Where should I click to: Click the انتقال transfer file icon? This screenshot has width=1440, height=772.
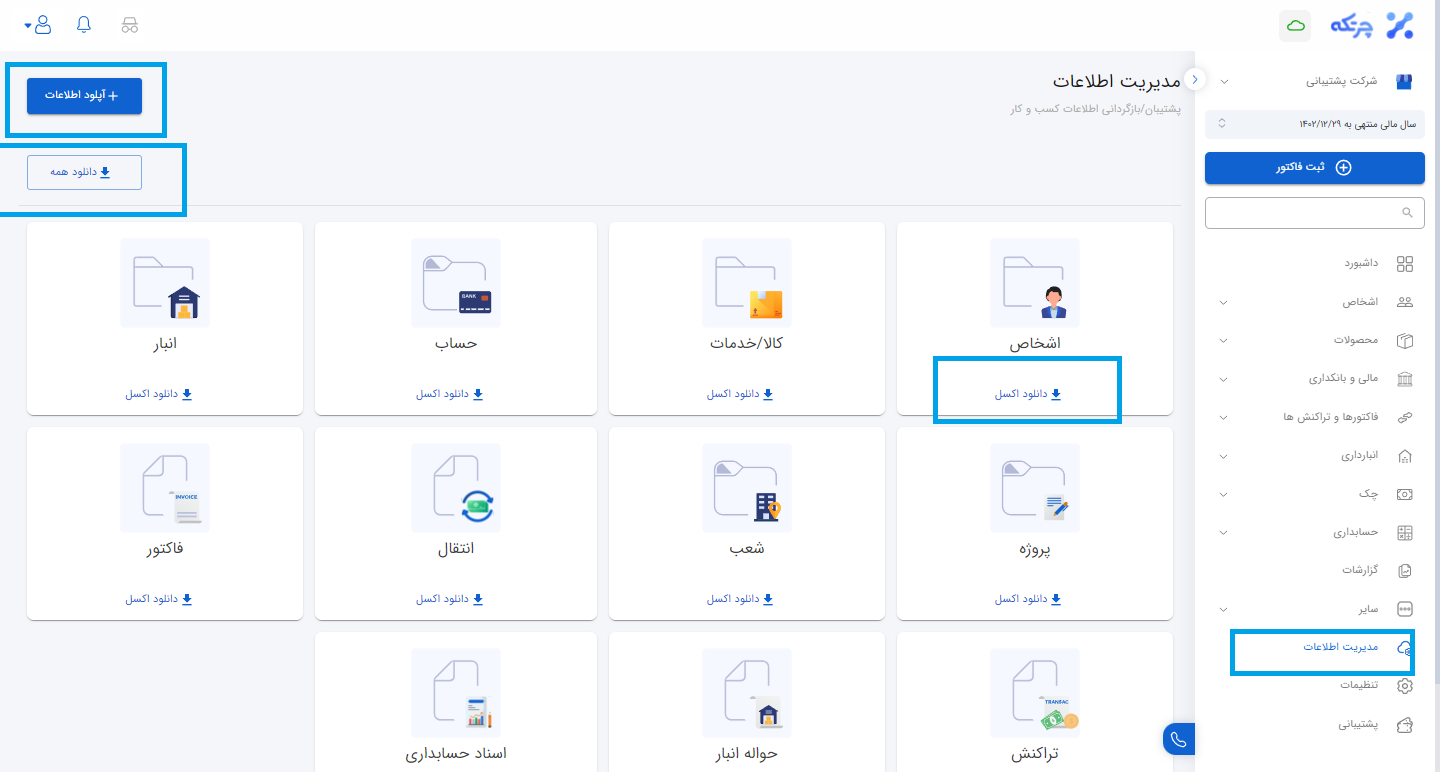tap(456, 488)
